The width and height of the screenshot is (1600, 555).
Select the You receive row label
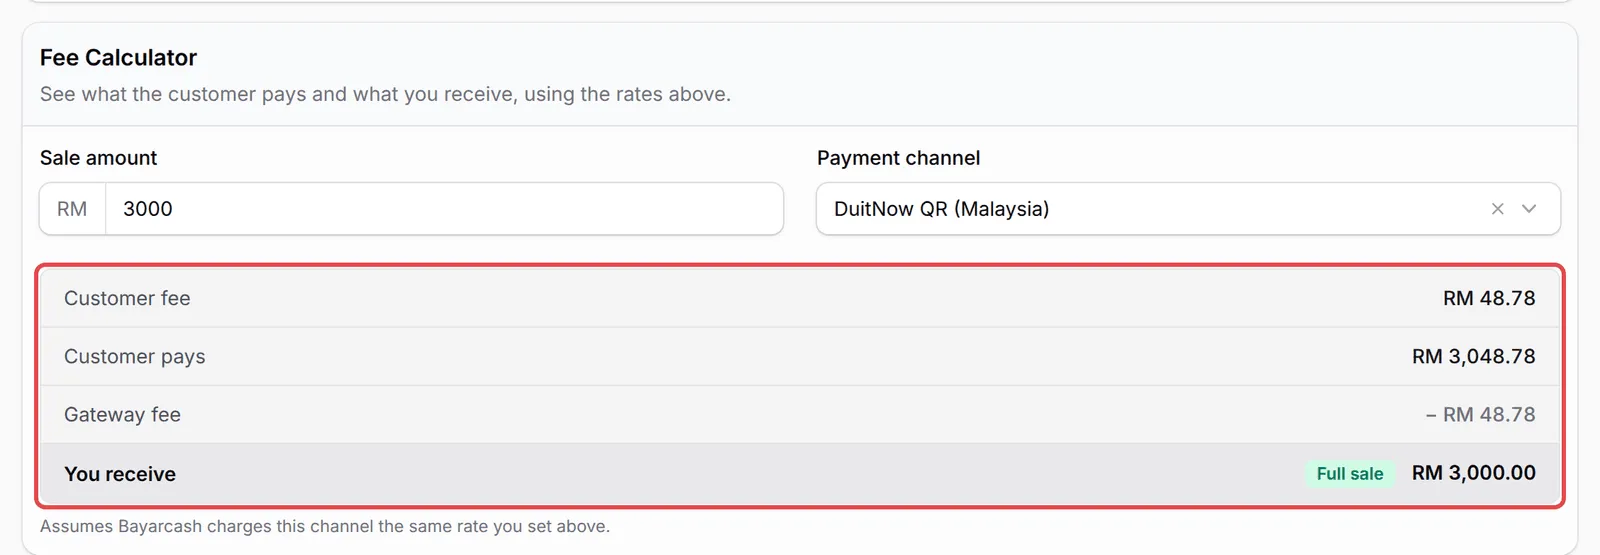click(120, 474)
